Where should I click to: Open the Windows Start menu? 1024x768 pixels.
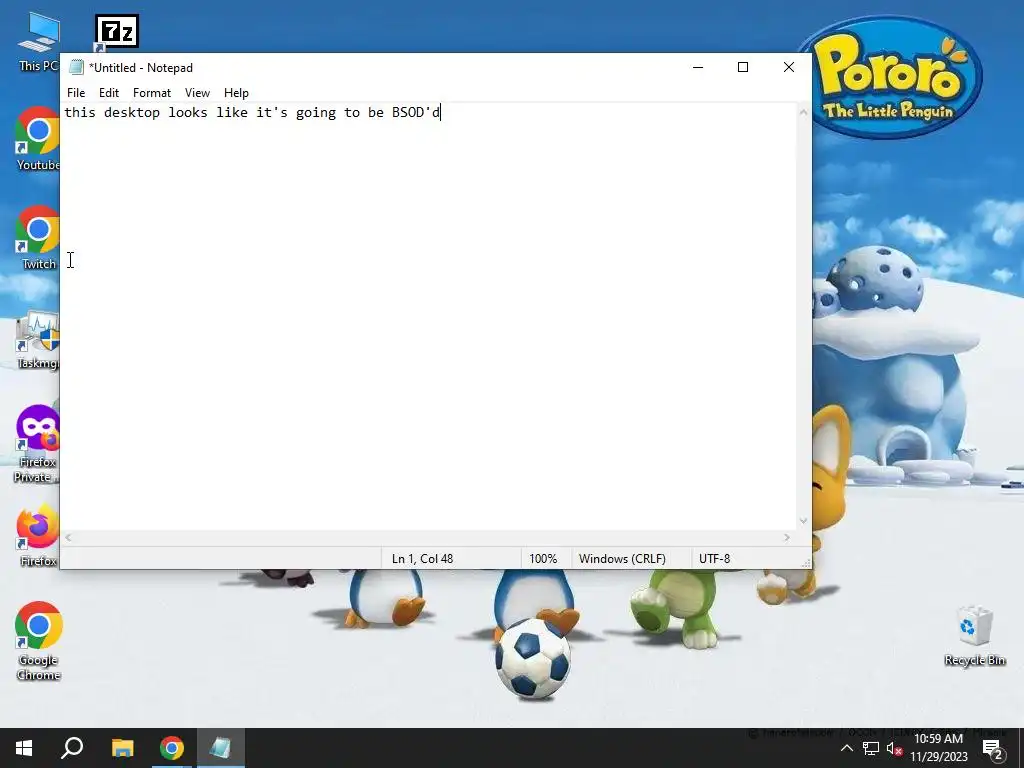(x=24, y=748)
